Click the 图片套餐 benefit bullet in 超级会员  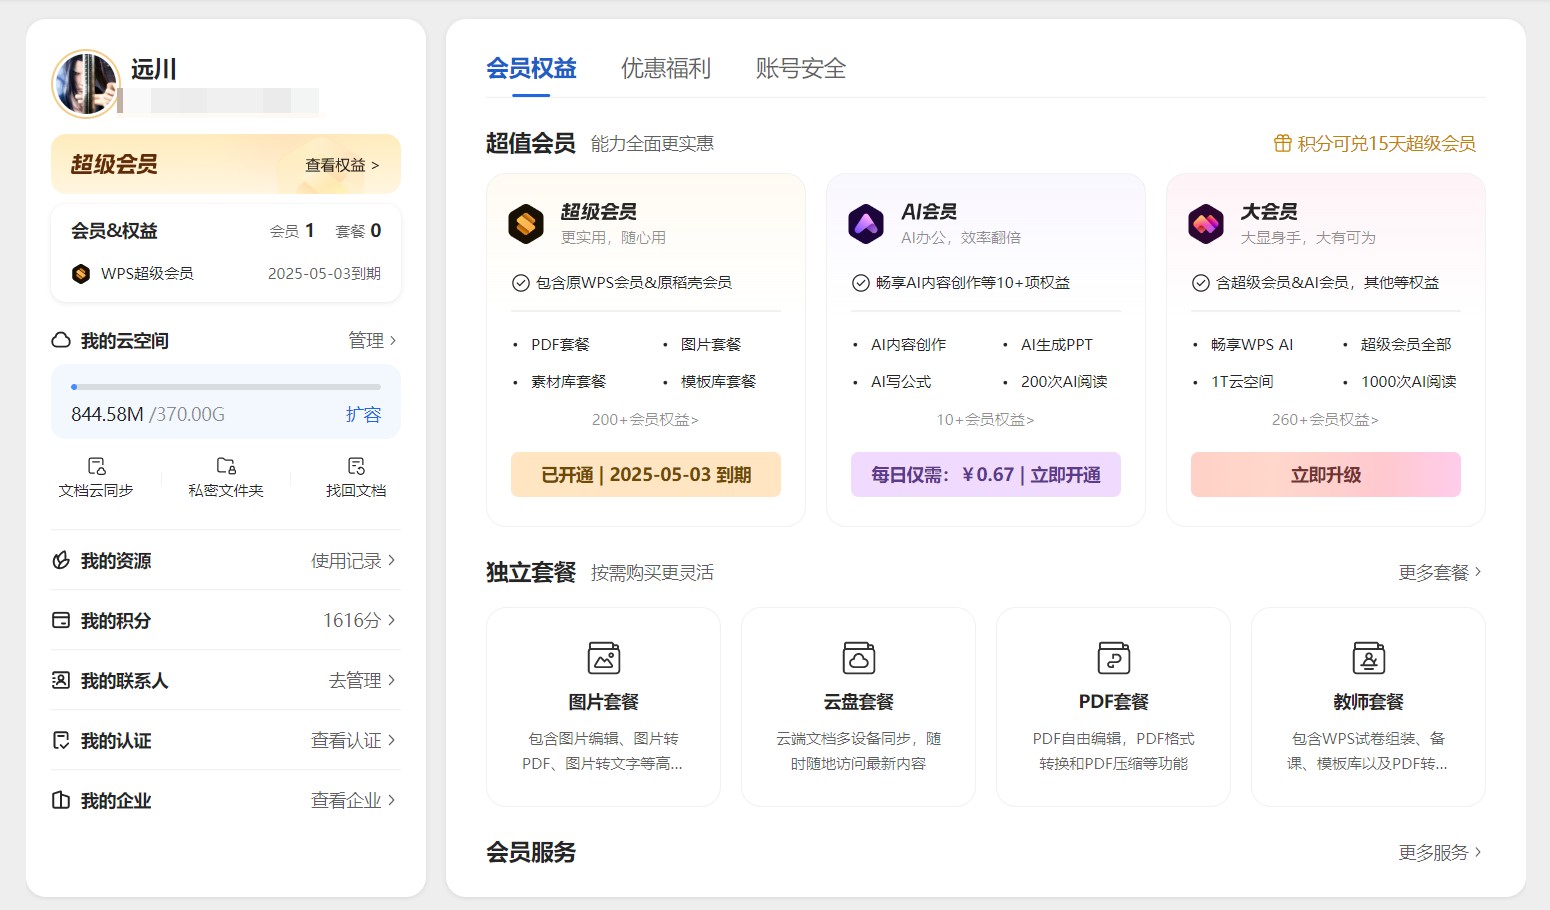[x=711, y=345]
